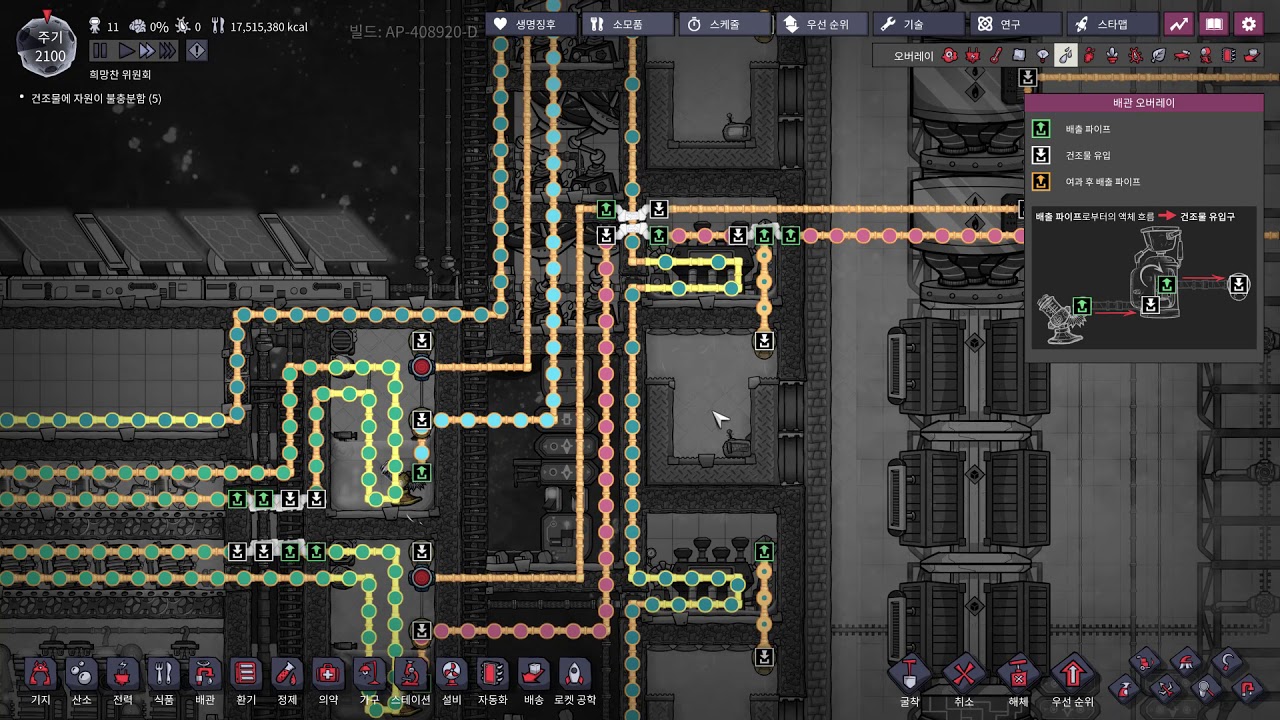Open the 연구 (Research) tab
This screenshot has height=720, width=1280.
1015,24
